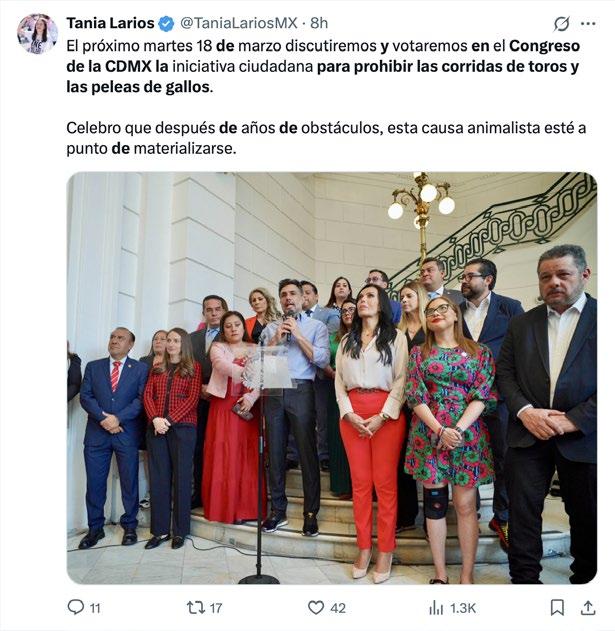Share the post via the upload arrow icon
The height and width of the screenshot is (631, 615).
[x=588, y=607]
